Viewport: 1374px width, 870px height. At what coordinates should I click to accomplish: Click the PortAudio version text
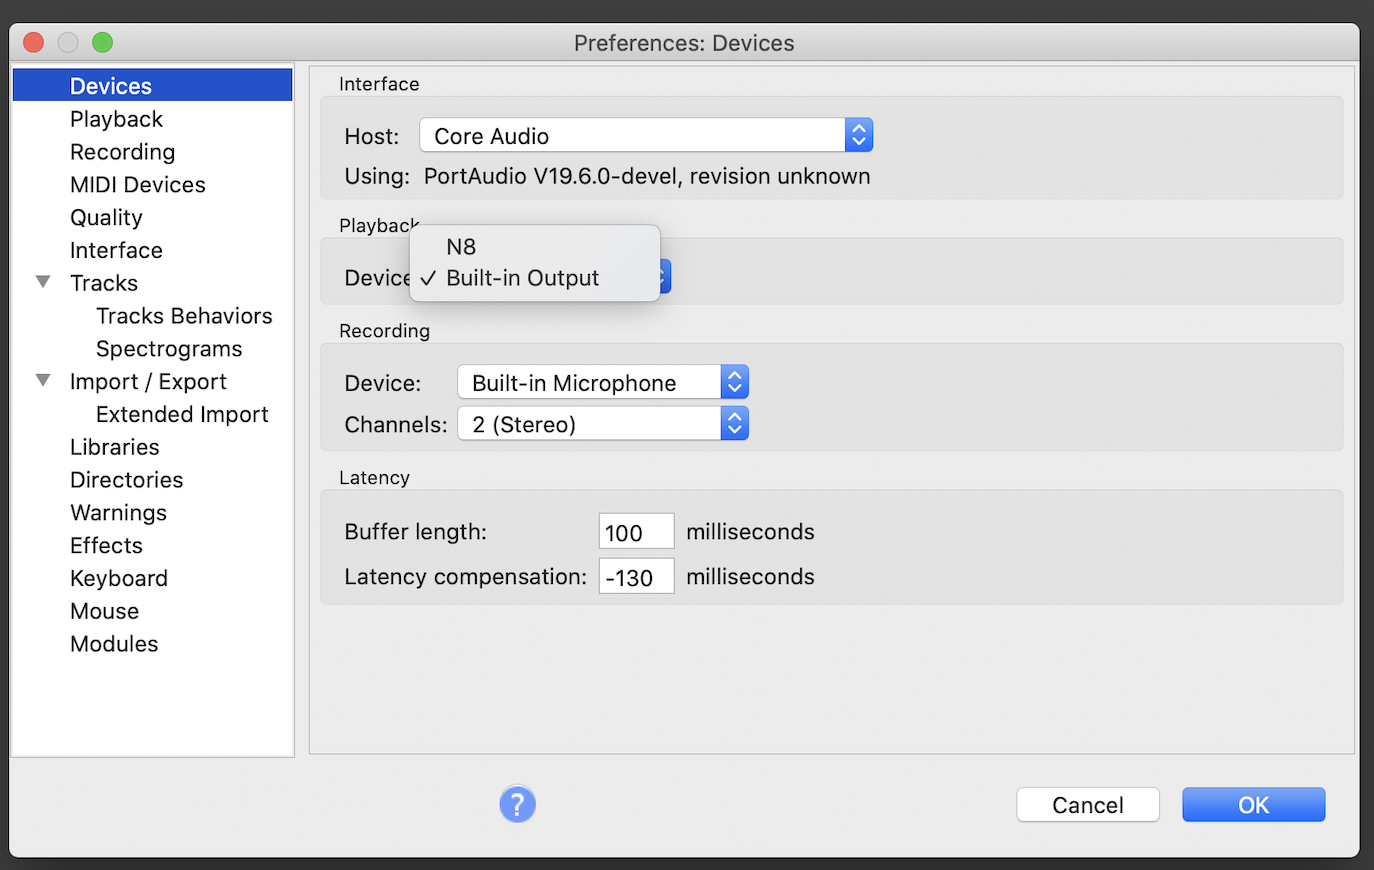647,176
